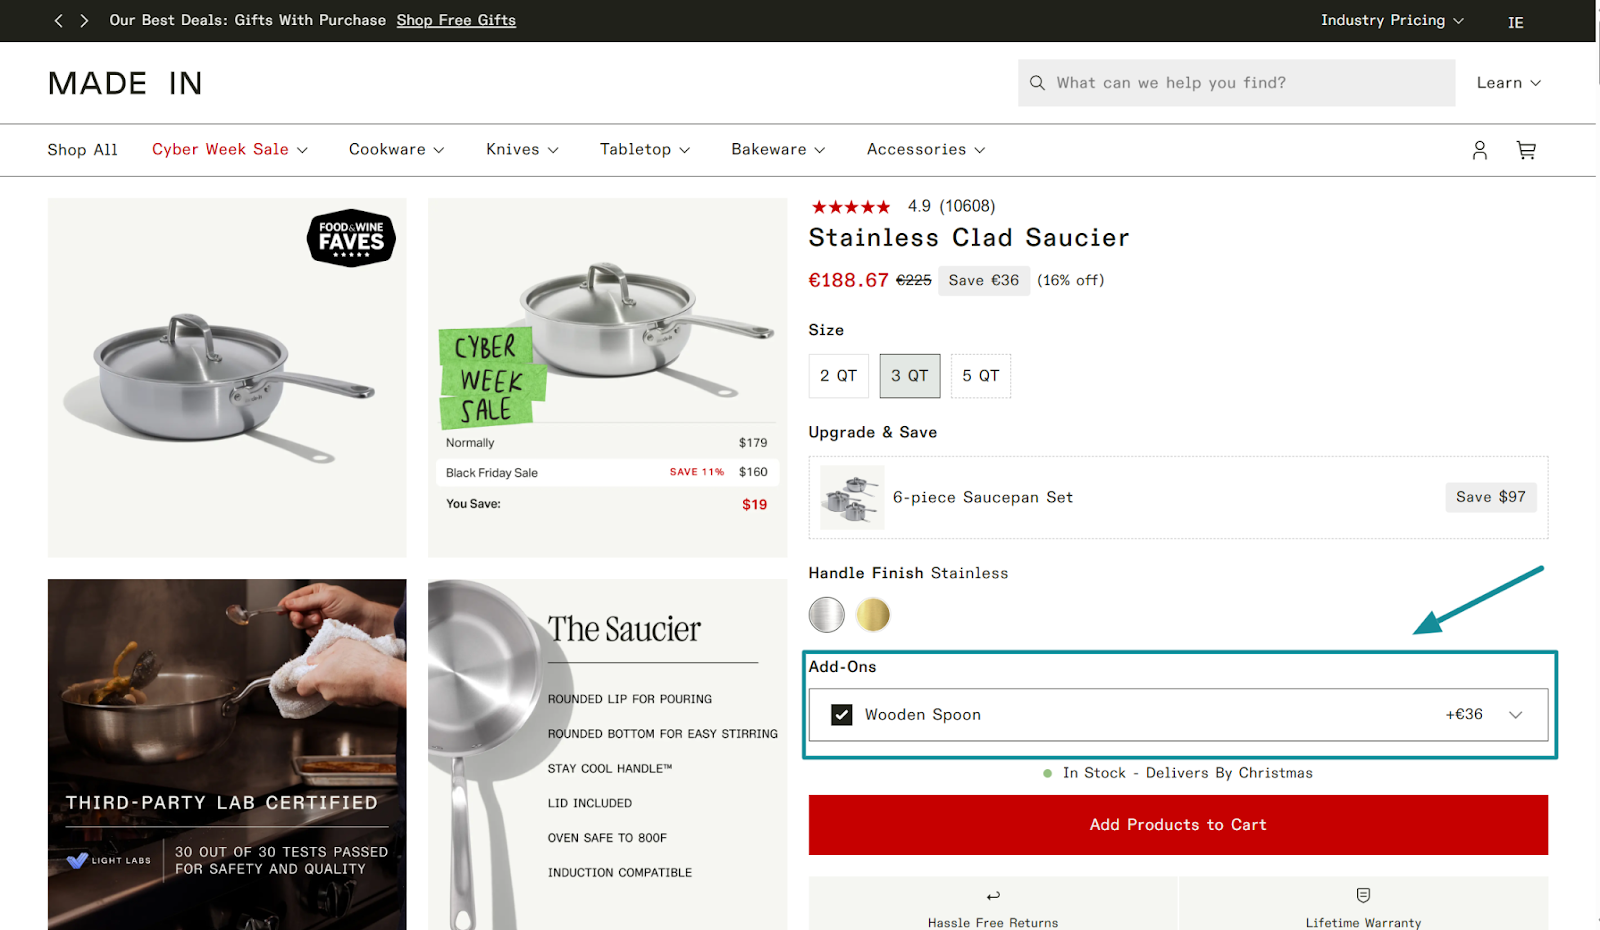Click Add Products to Cart button
The height and width of the screenshot is (930, 1600).
pos(1178,825)
